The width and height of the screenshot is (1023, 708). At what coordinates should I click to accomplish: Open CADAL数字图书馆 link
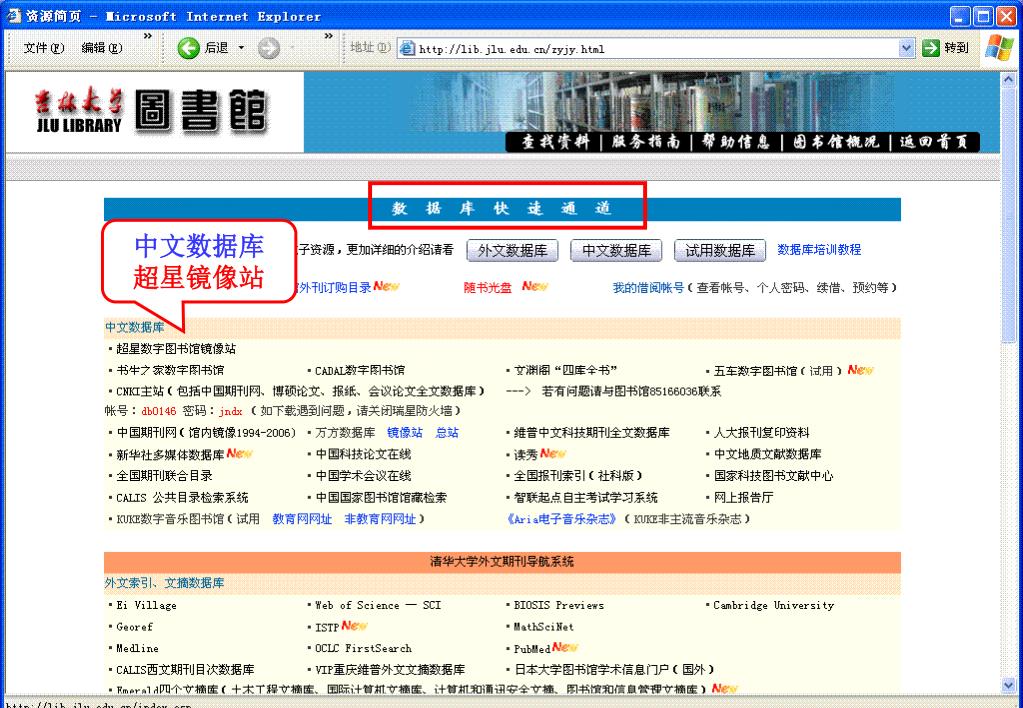coord(359,370)
